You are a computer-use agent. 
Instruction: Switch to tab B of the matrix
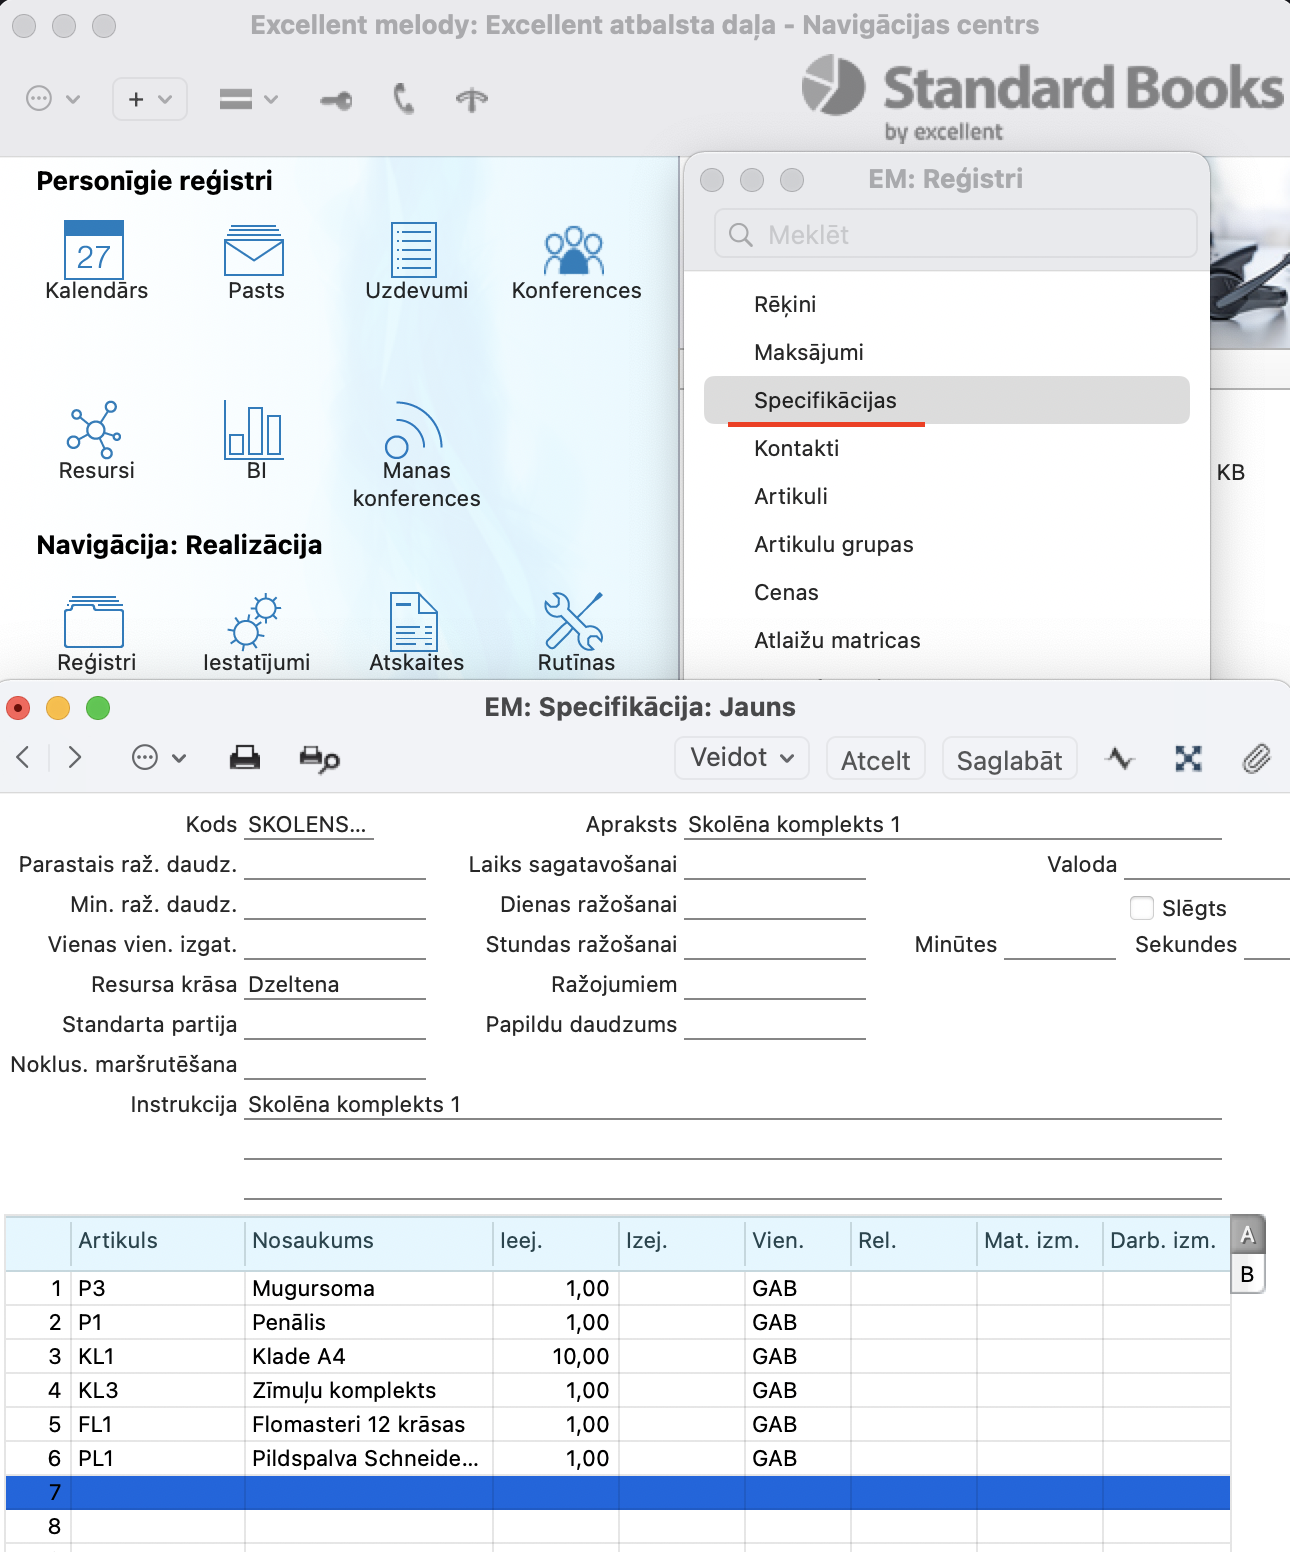[1247, 1275]
